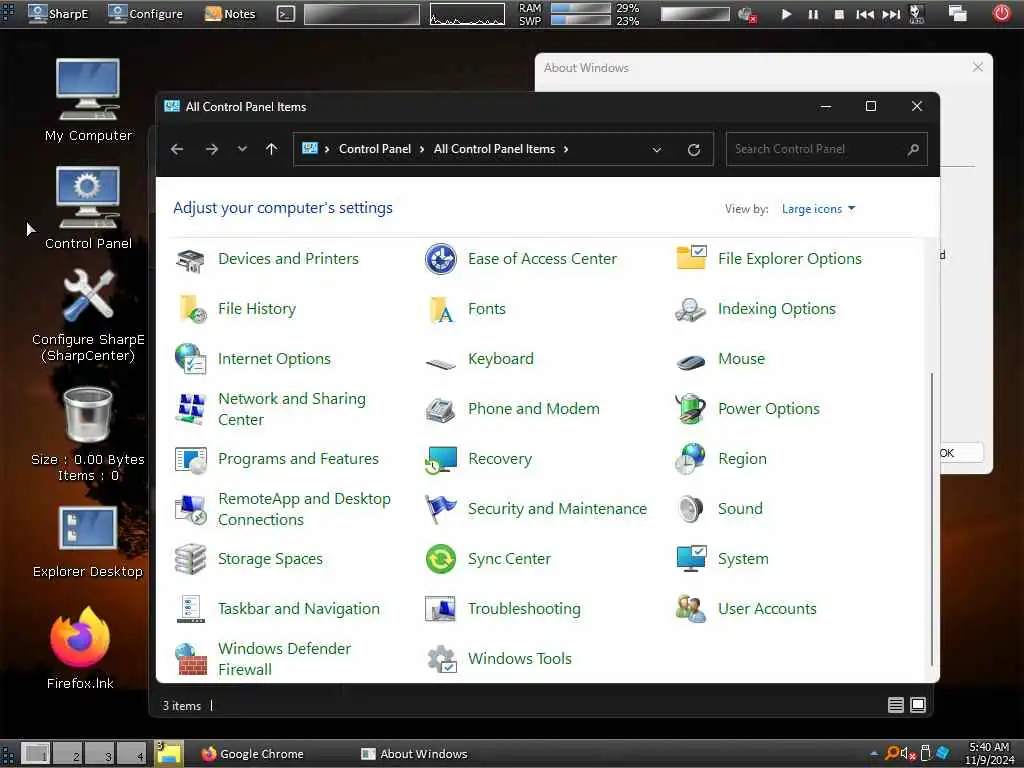Open the Network and Sharing Center icon

click(191, 409)
